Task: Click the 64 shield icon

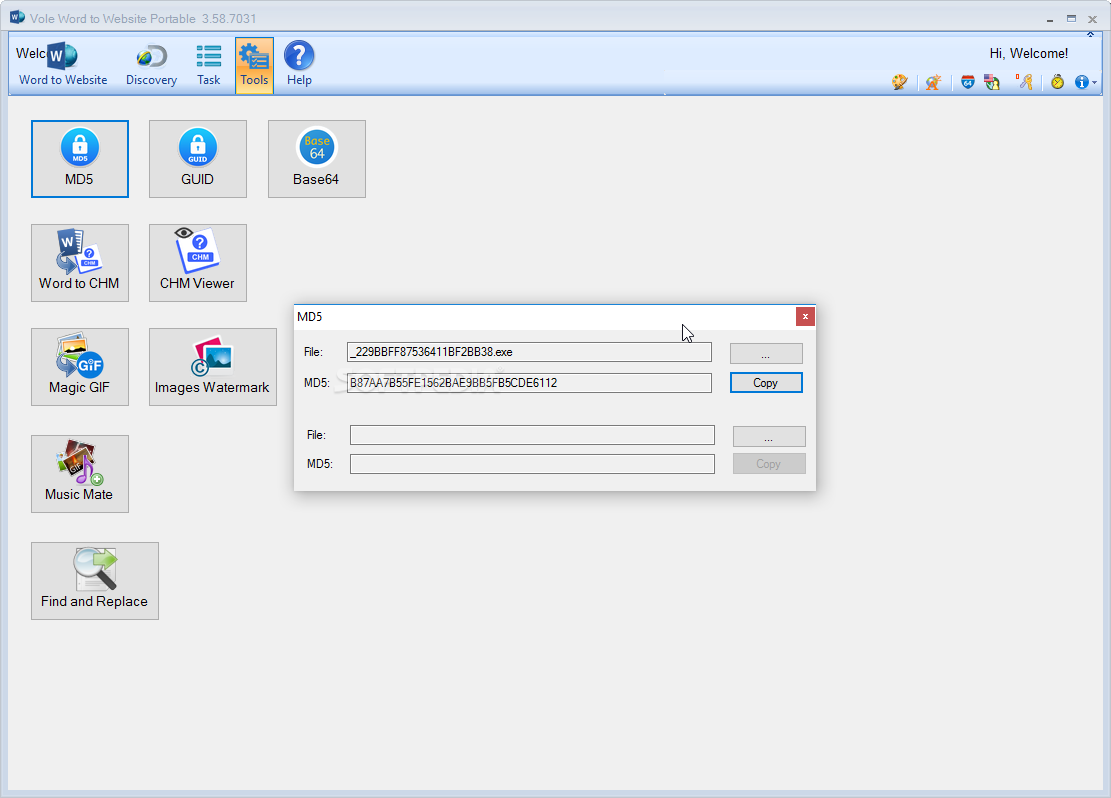Action: (x=967, y=82)
